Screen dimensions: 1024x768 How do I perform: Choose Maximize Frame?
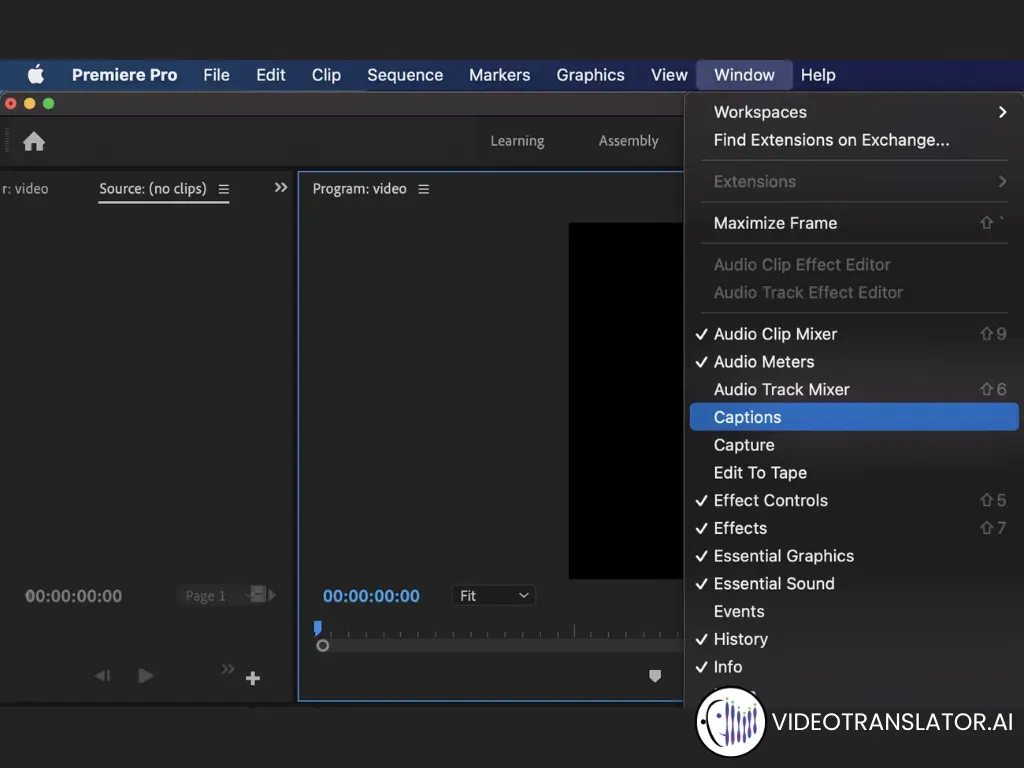pos(854,223)
